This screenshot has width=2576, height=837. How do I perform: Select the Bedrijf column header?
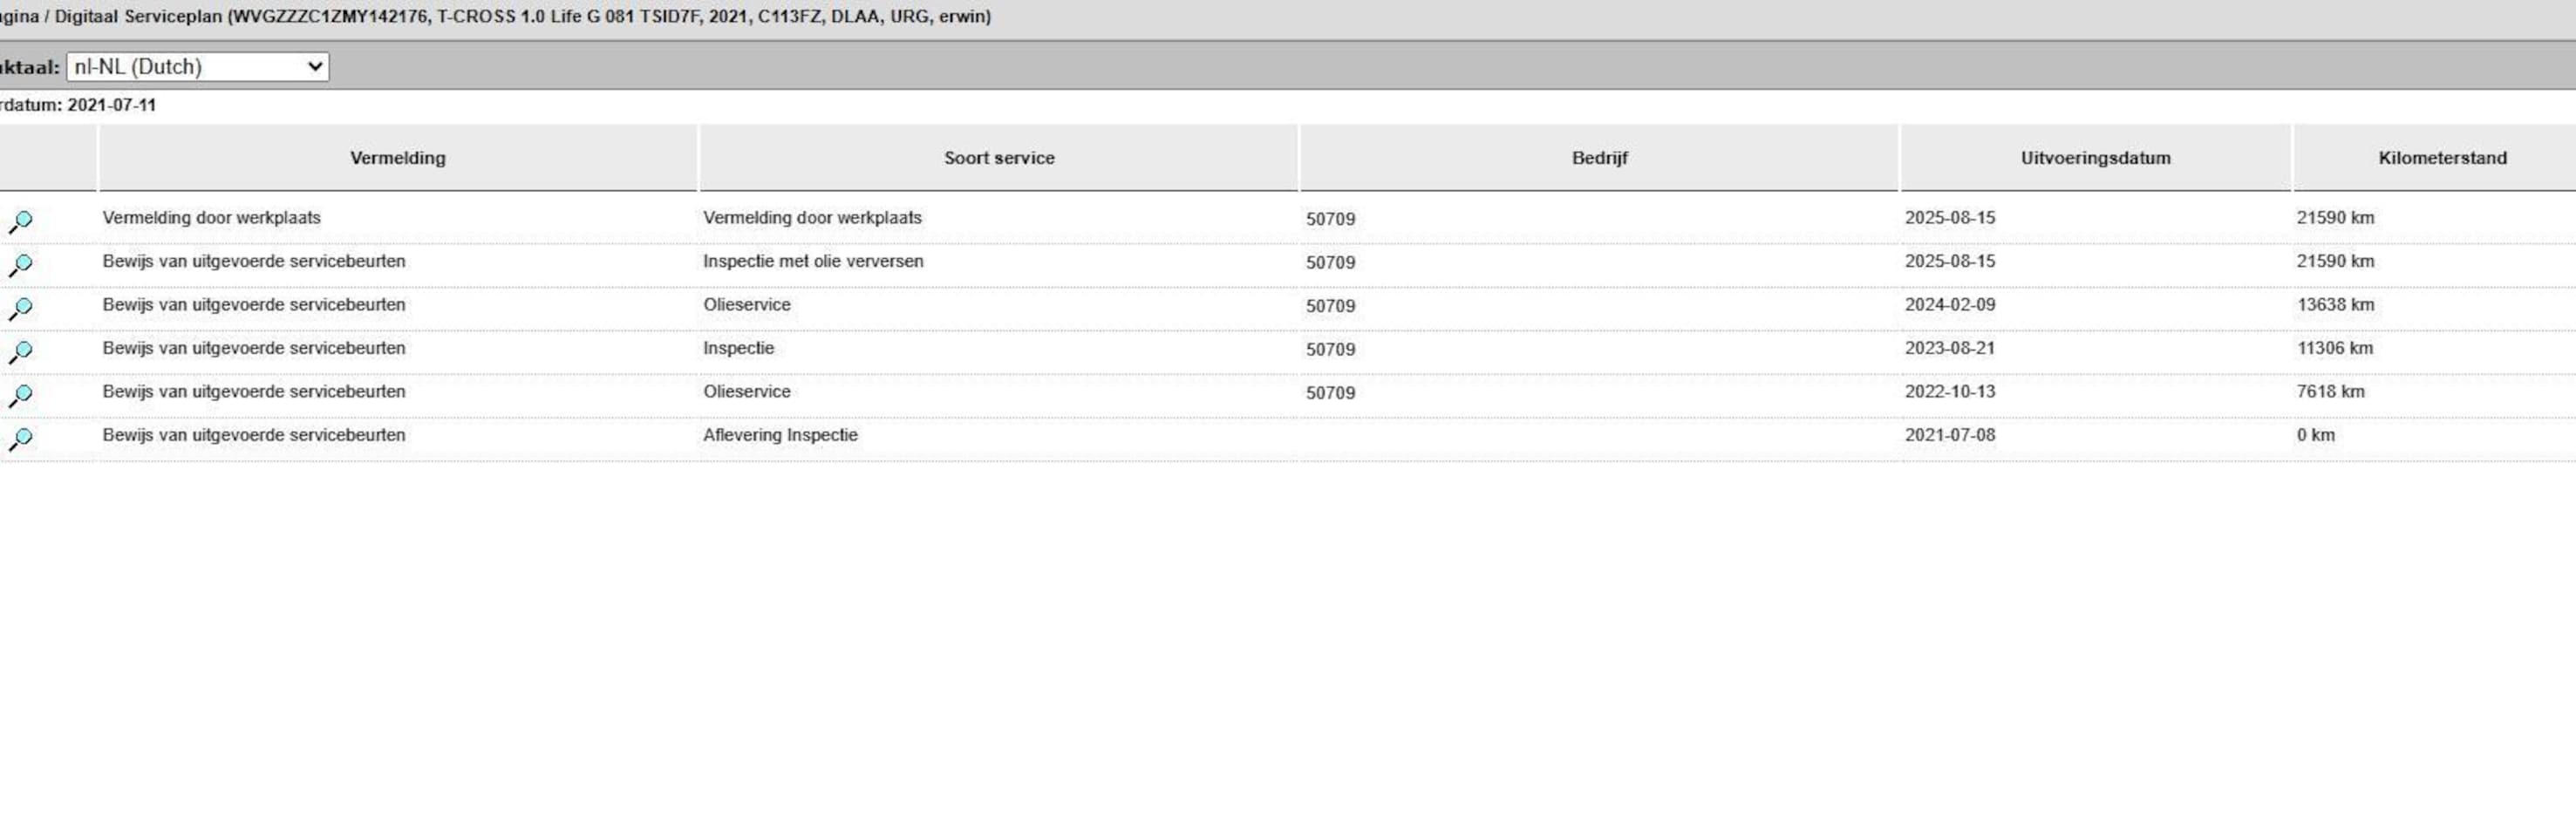click(x=1598, y=158)
